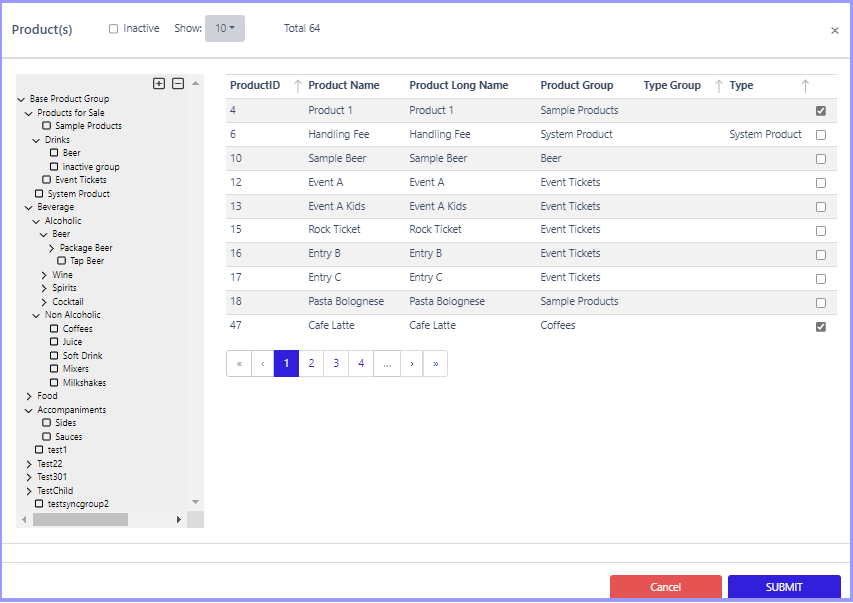Collapse the Beverage tree node

click(29, 207)
